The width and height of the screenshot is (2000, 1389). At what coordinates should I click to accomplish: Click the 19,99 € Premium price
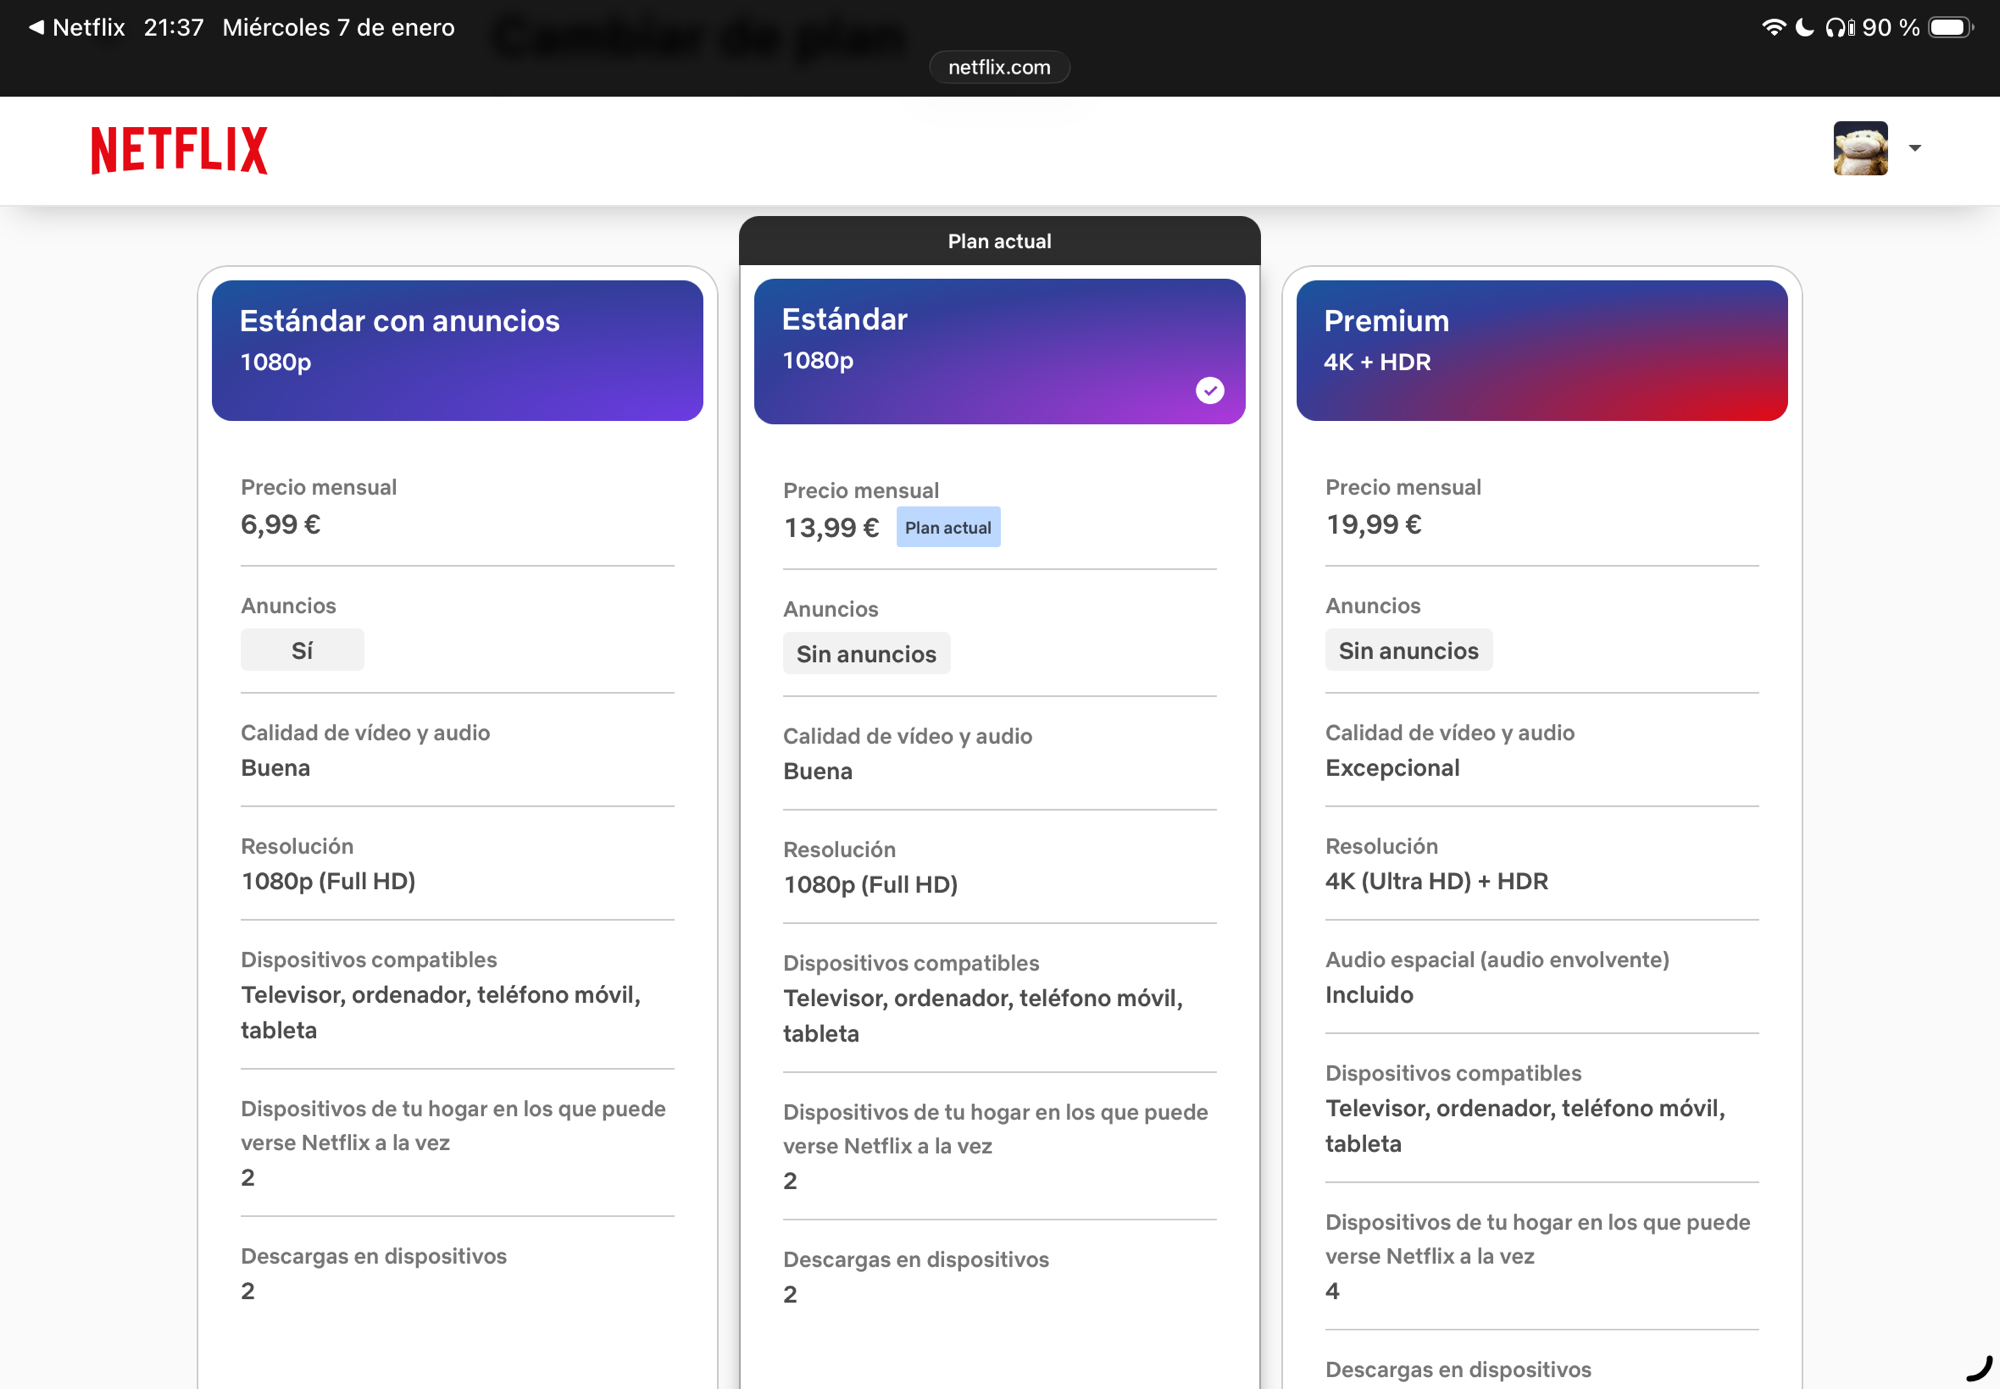1373,524
